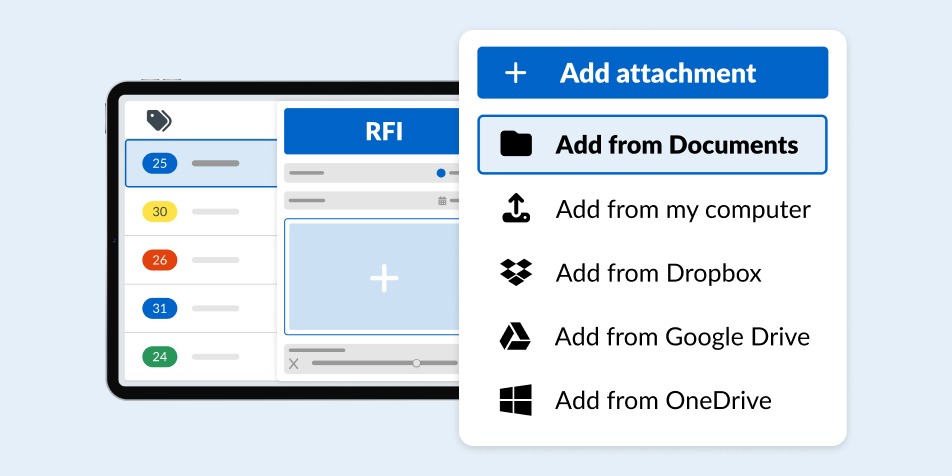This screenshot has height=476, width=952.
Task: Select the list row numbered 25
Action: pyautogui.click(x=200, y=163)
